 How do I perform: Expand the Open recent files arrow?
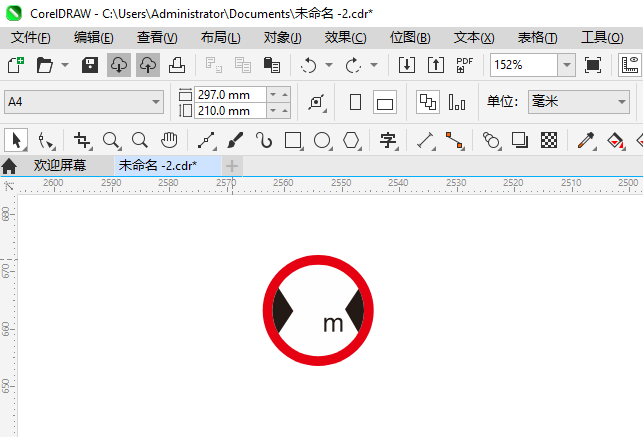[65, 65]
